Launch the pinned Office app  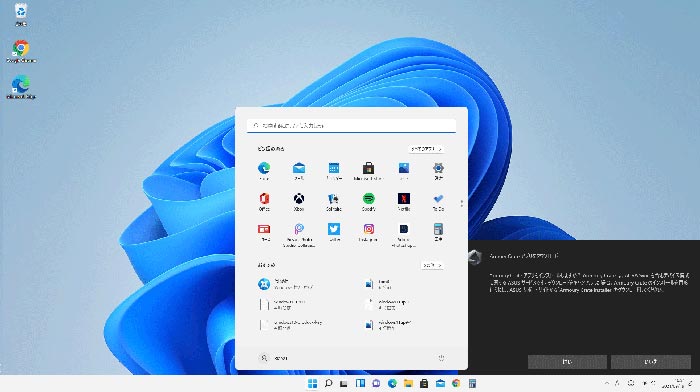264,201
